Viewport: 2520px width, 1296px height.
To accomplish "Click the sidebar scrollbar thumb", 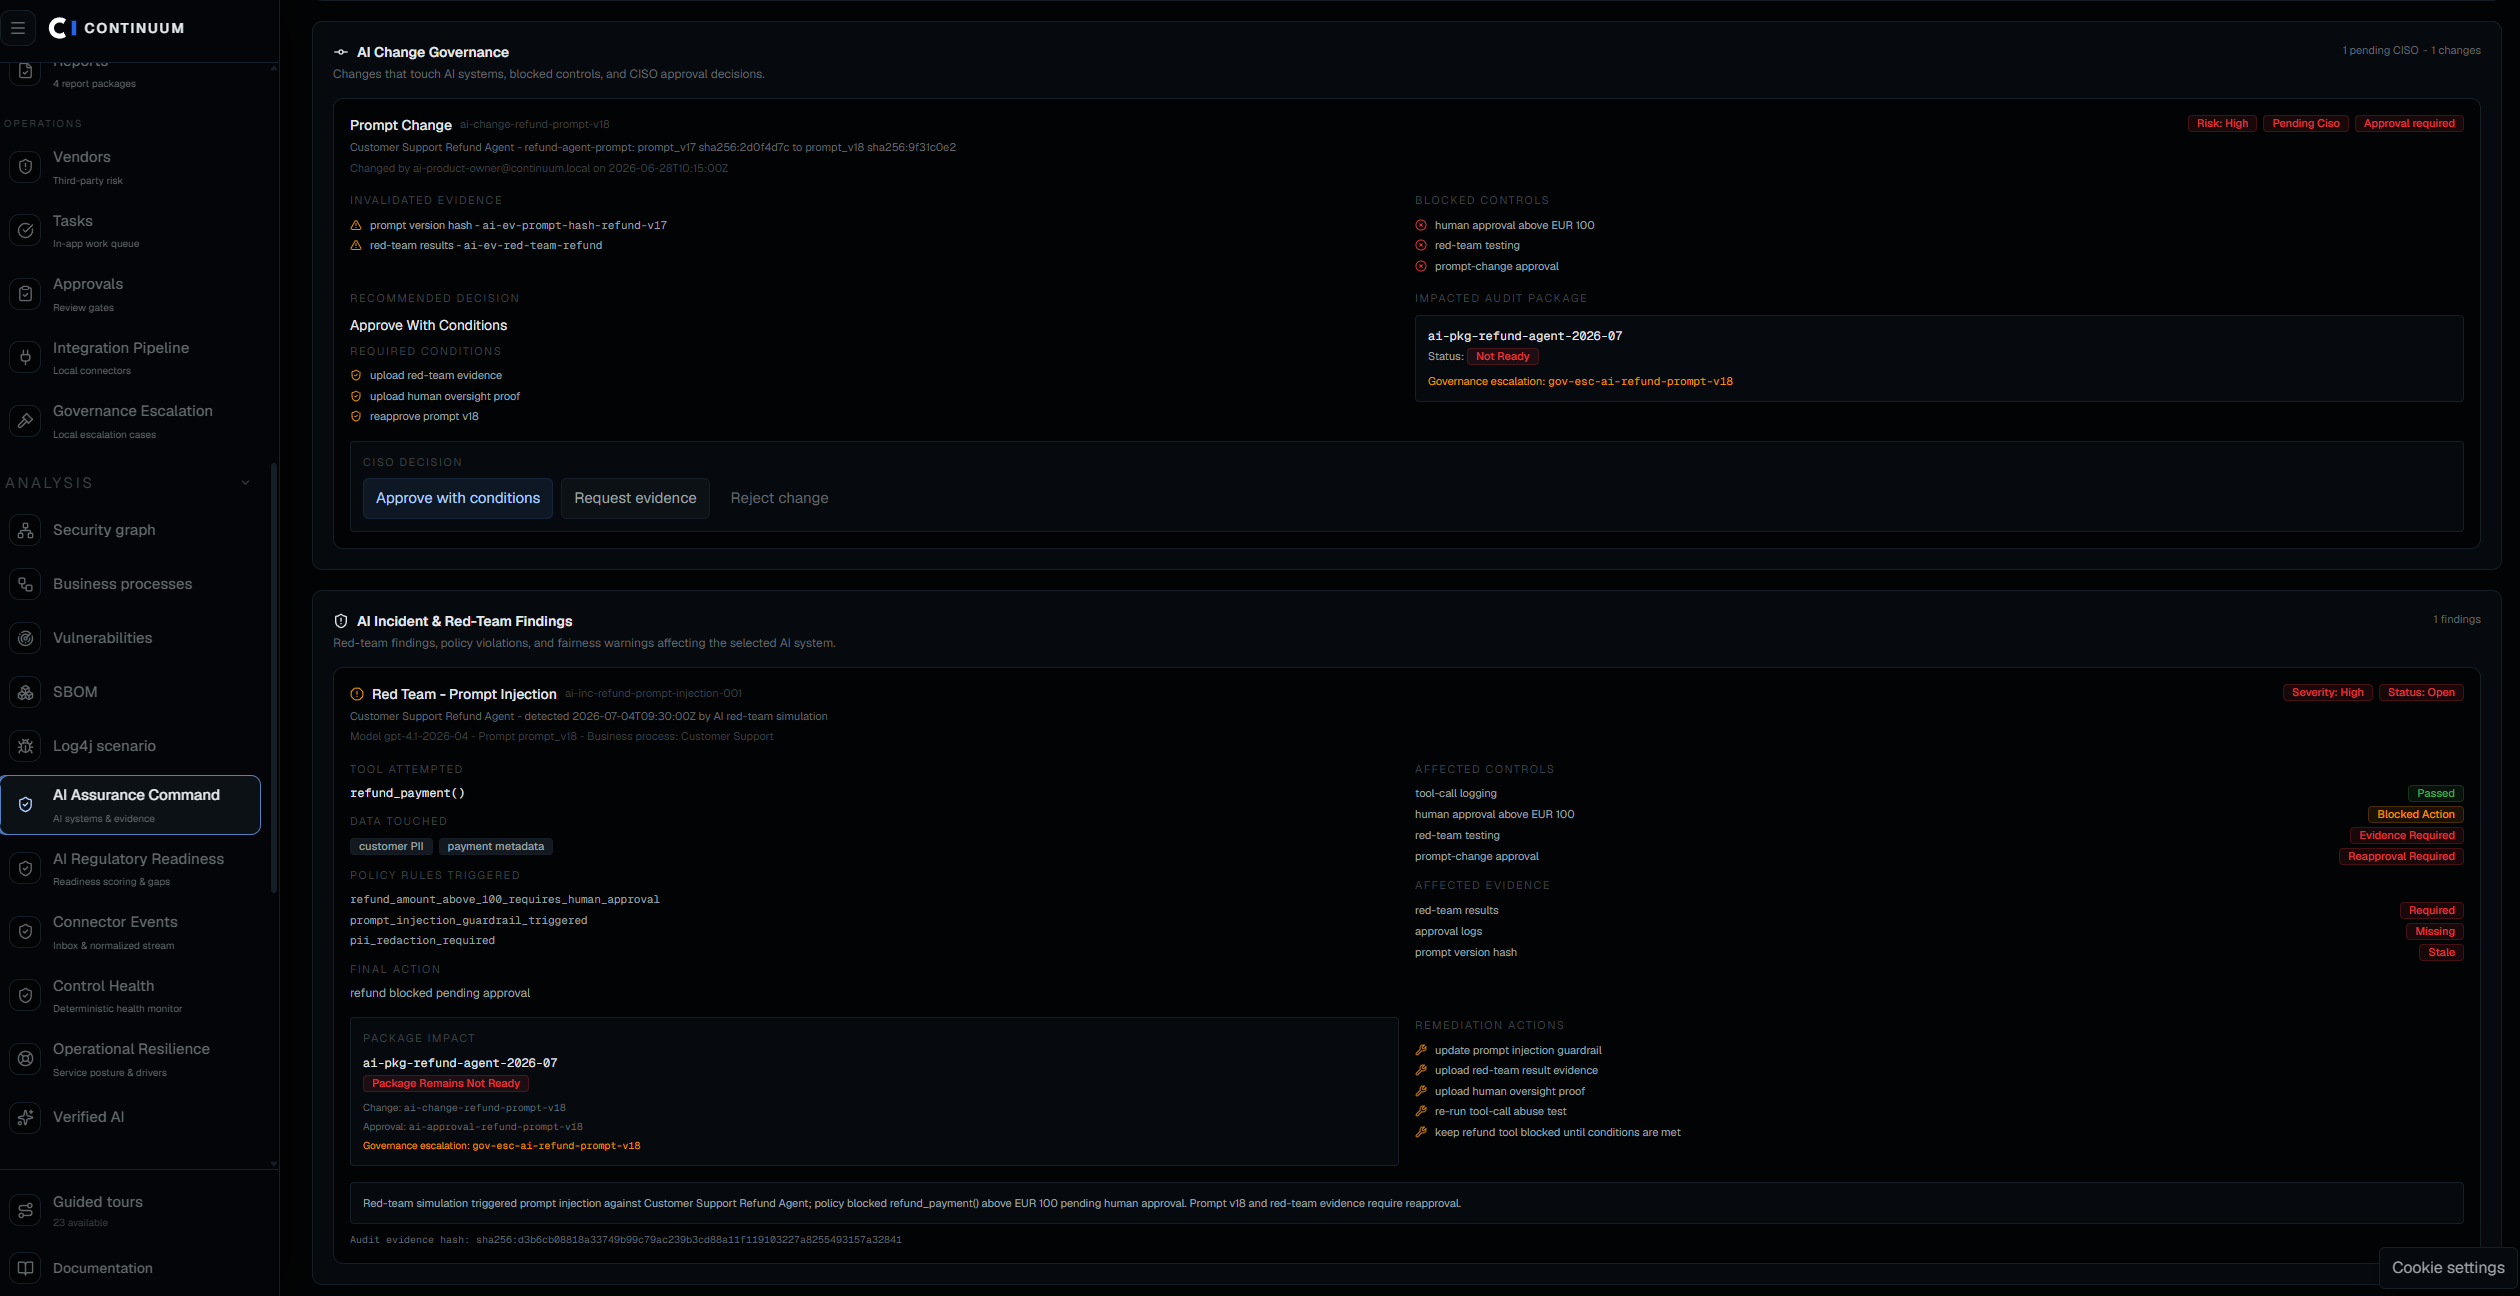I will pos(274,678).
